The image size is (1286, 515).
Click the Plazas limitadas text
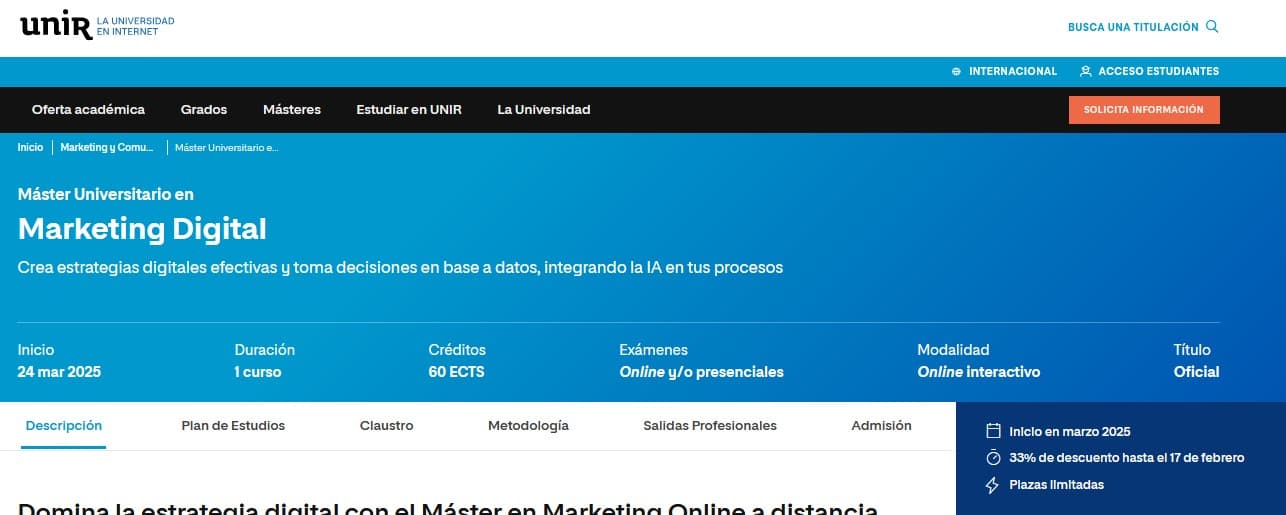(x=1057, y=485)
